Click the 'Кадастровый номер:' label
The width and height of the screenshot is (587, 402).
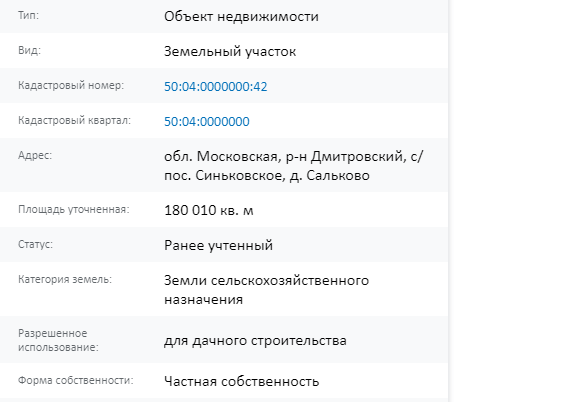71,86
